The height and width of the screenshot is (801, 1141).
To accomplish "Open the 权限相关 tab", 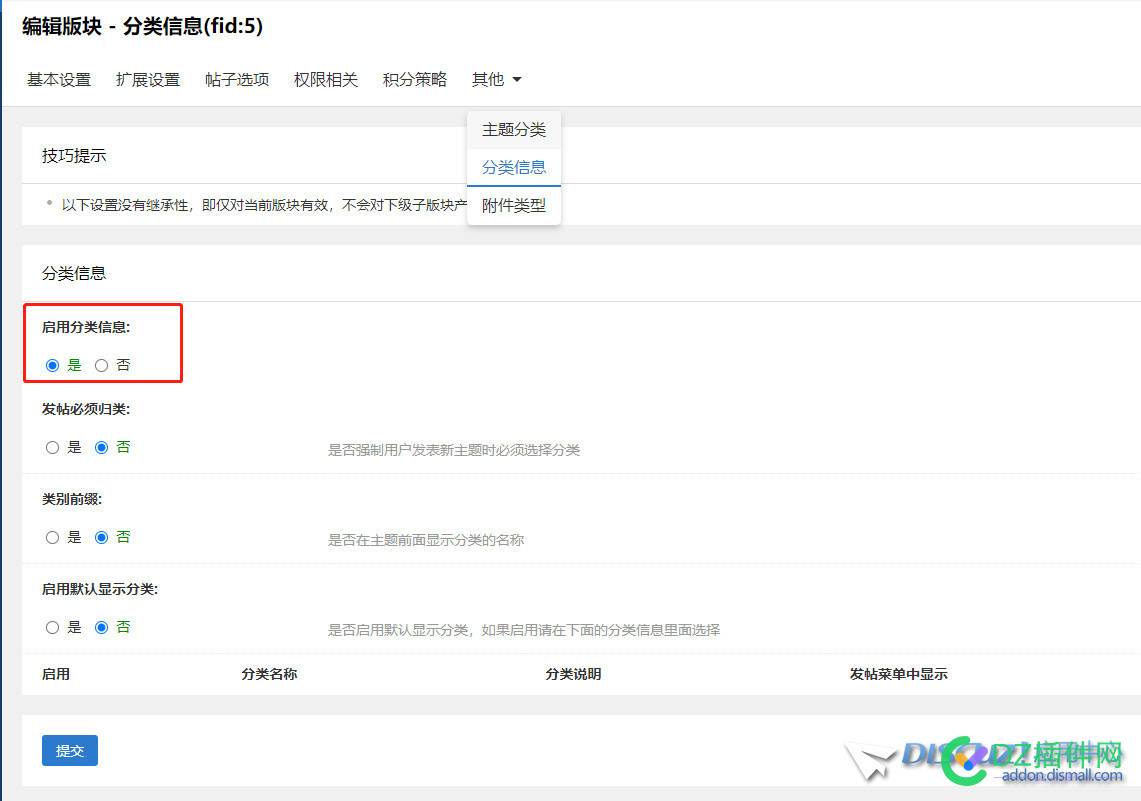I will point(324,79).
